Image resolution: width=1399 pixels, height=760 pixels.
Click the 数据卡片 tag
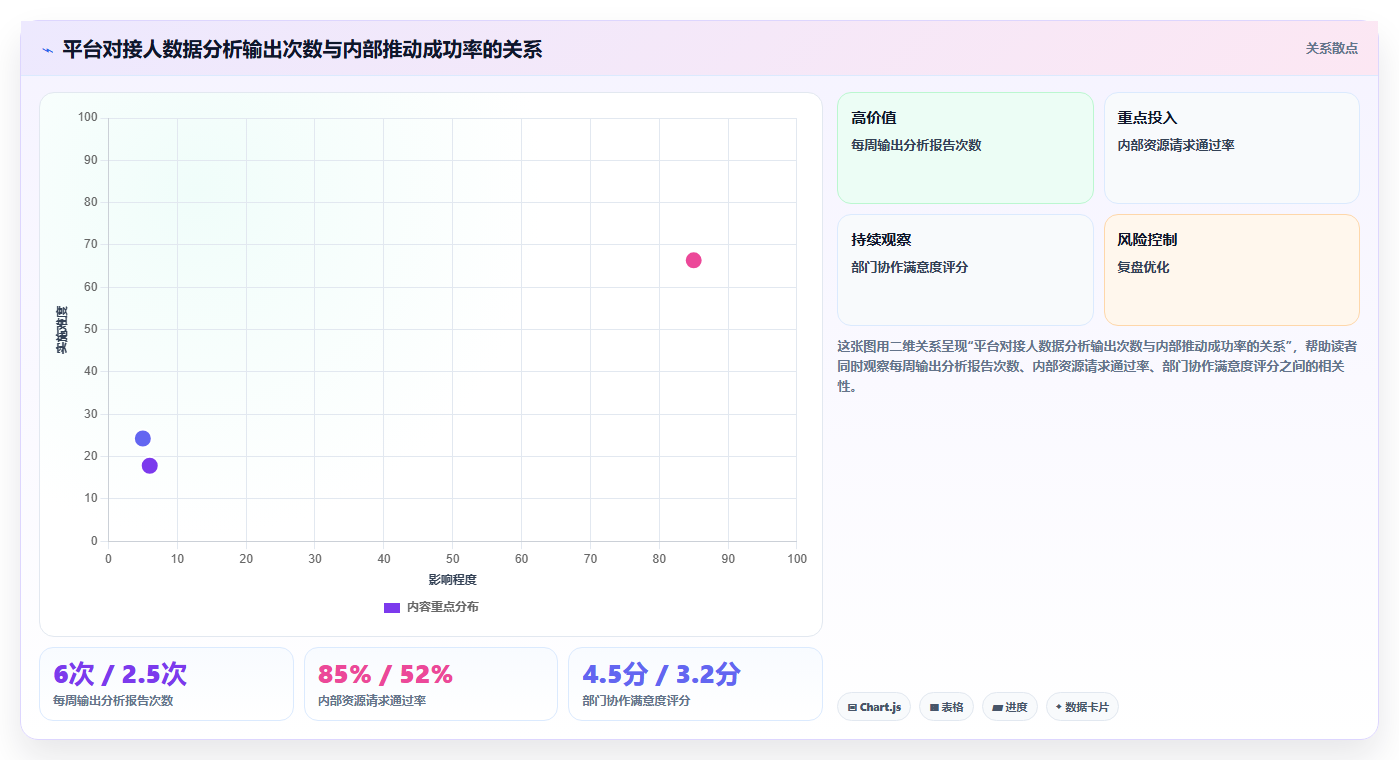(x=1082, y=707)
